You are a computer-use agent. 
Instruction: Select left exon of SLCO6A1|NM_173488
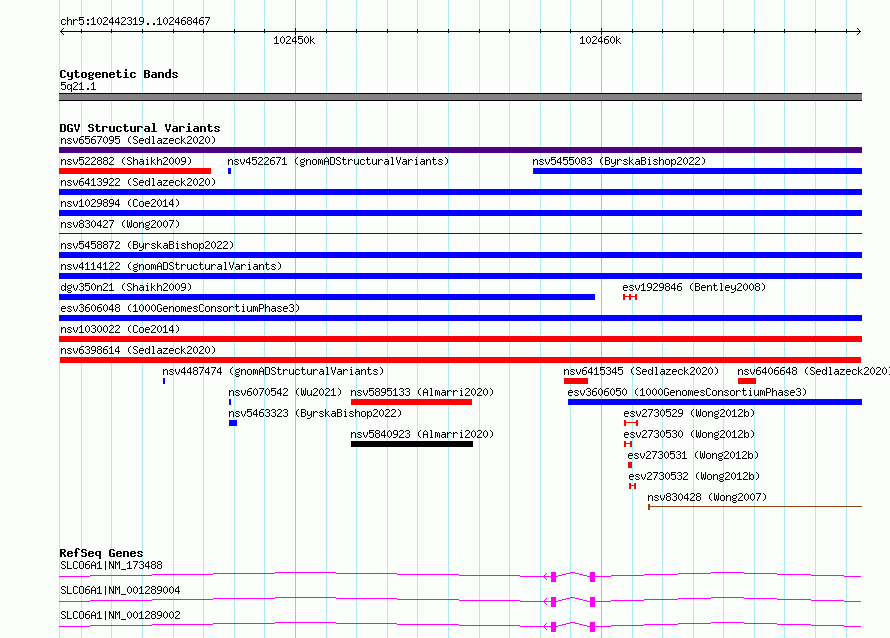[553, 577]
